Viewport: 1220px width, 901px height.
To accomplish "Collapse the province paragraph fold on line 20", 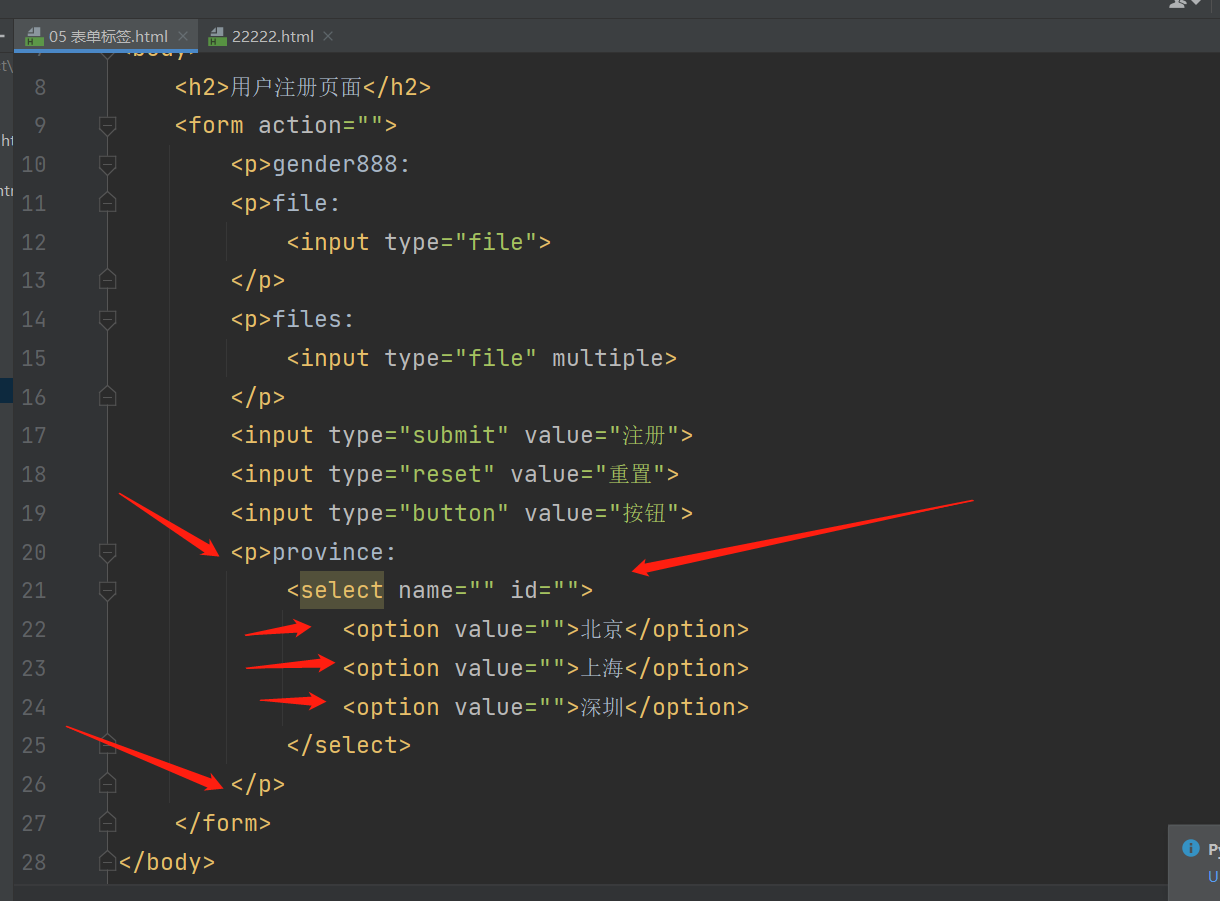I will (x=107, y=552).
